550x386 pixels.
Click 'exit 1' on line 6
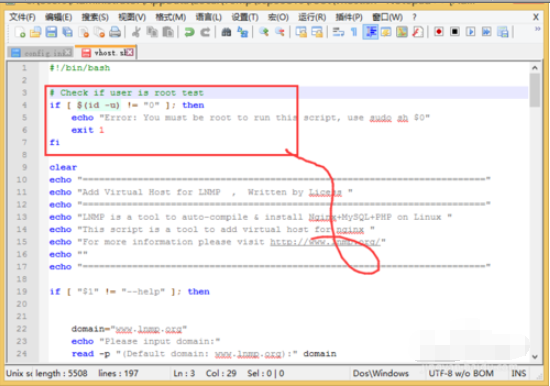[x=88, y=130]
